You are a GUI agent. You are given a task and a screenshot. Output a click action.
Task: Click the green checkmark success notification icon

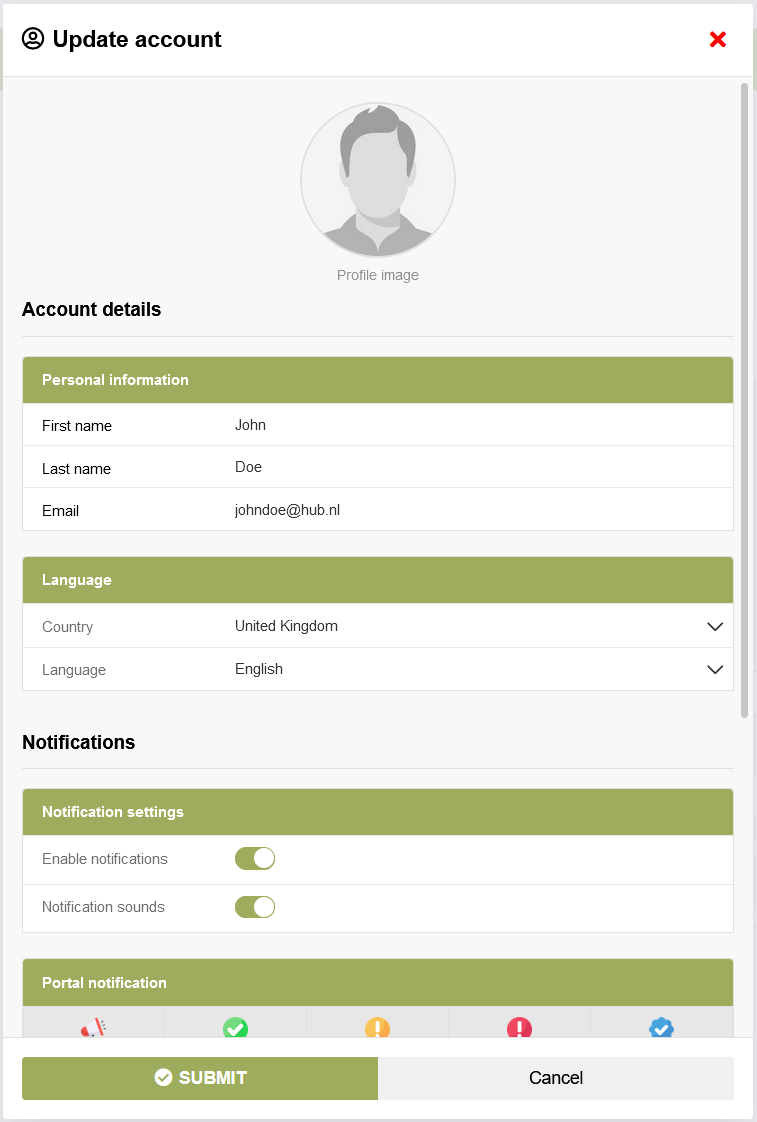235,1027
